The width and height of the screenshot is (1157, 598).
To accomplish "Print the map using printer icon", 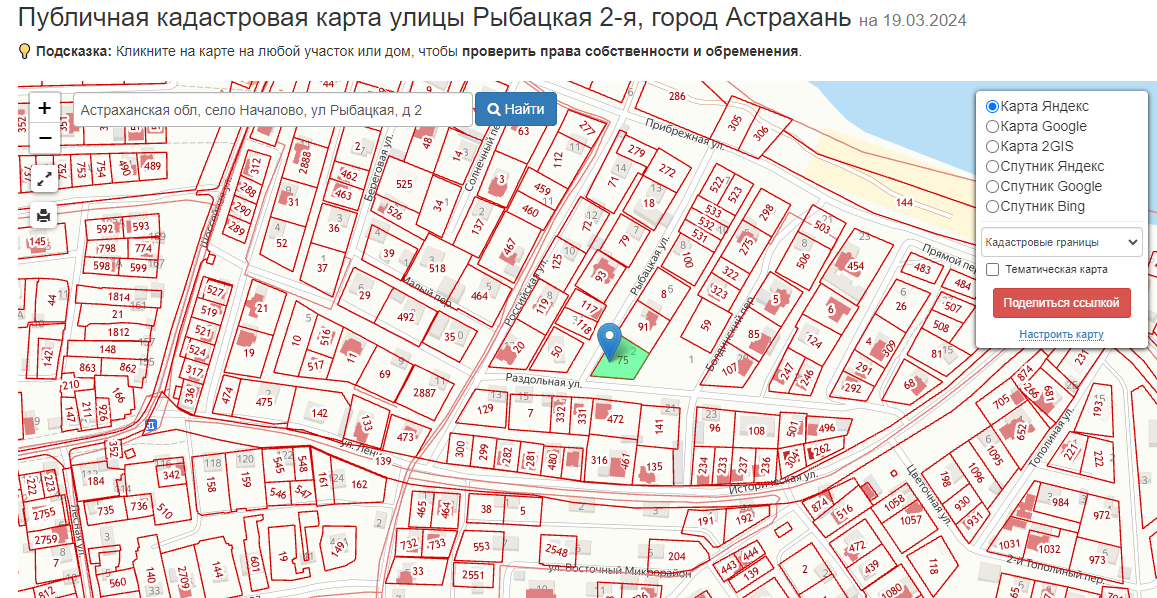I will (44, 214).
